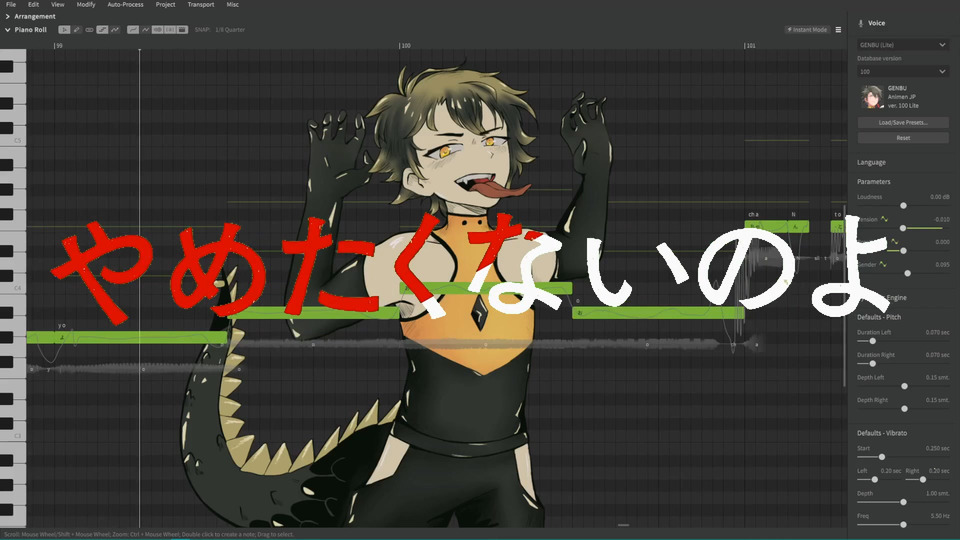Click the vibrato Freq slider handle
960x540 pixels.
tap(903, 525)
